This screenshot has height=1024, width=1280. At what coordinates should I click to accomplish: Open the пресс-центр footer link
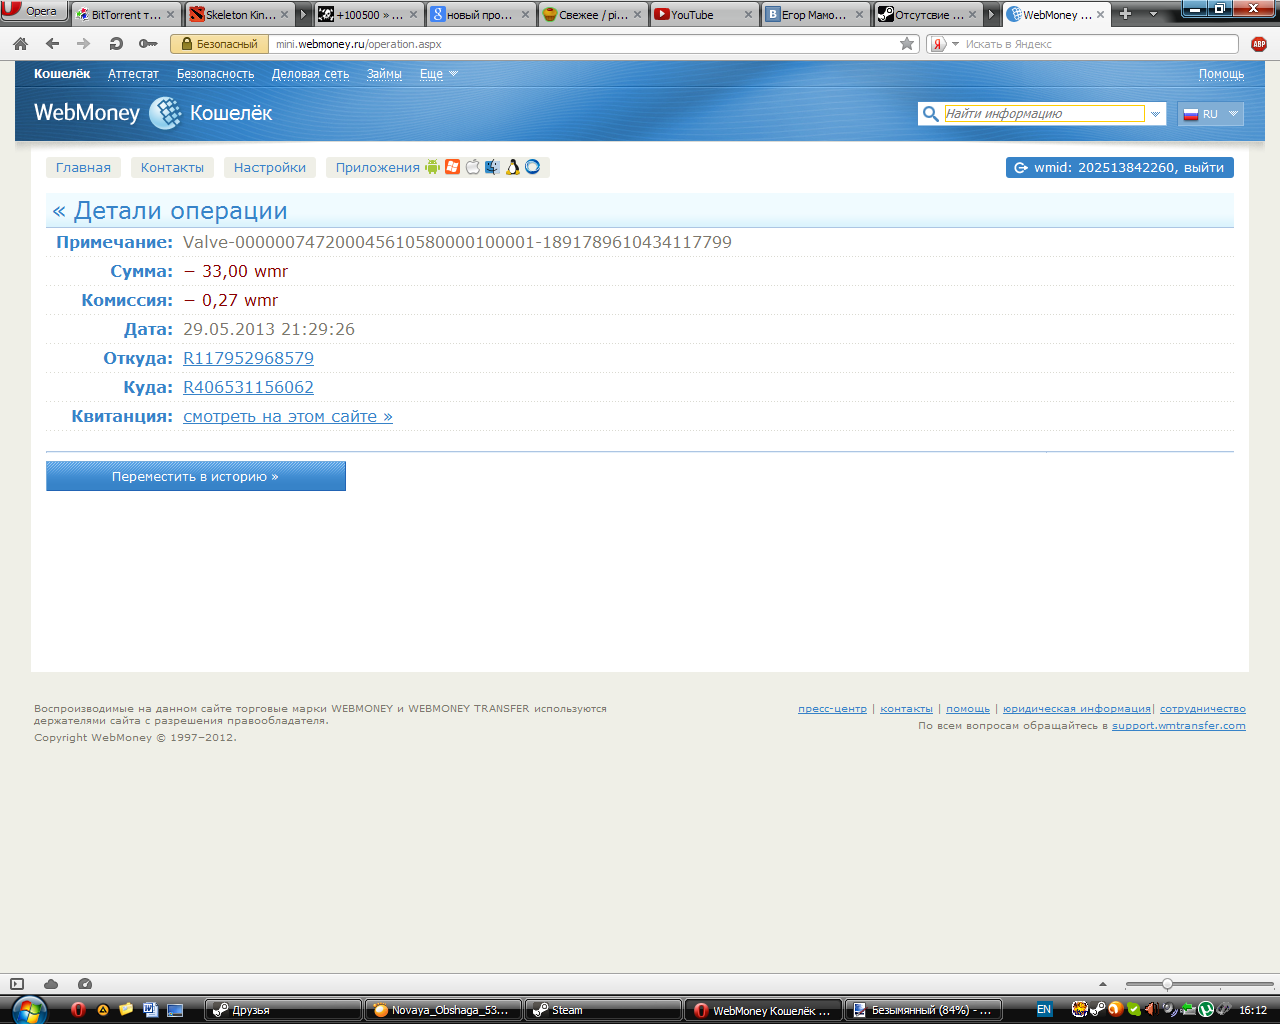pyautogui.click(x=832, y=709)
